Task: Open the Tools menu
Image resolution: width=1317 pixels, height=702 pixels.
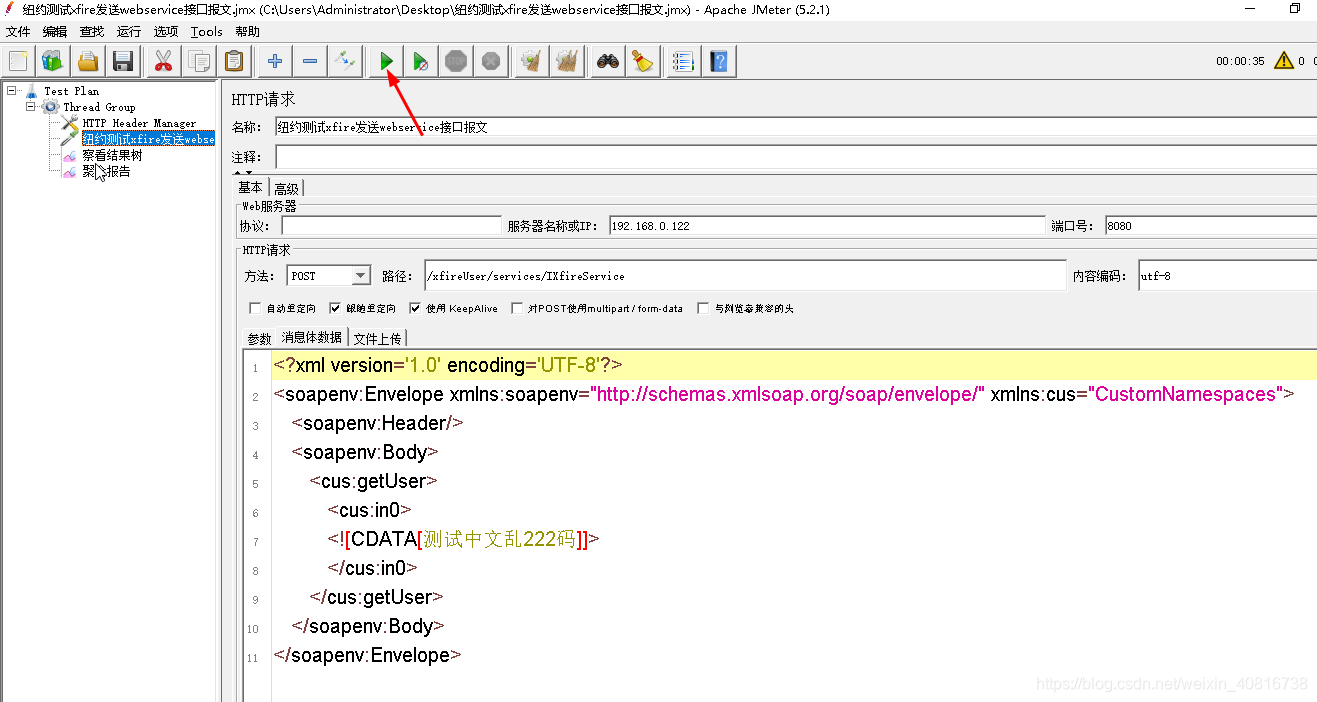Action: tap(206, 31)
